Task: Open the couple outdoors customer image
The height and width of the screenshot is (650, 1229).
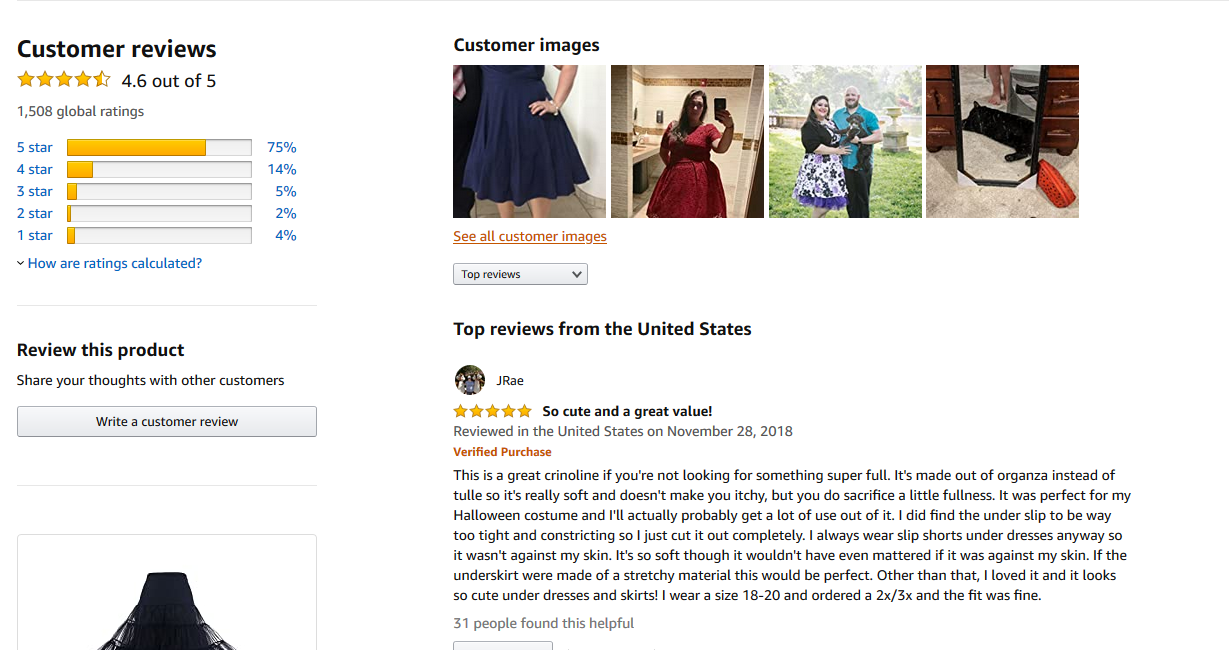Action: (845, 141)
